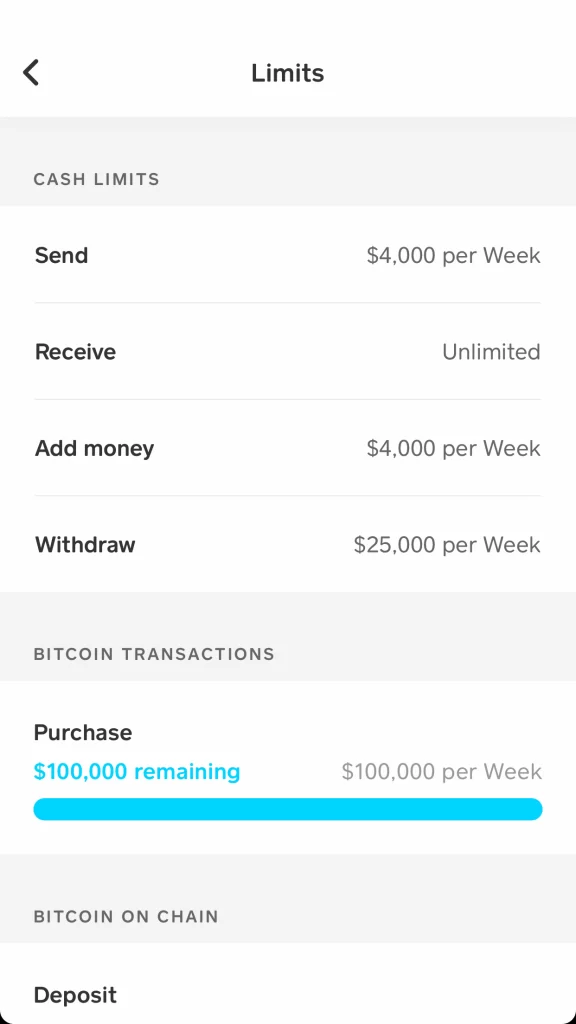The image size is (576, 1024).
Task: Select the CASH LIMITS section header
Action: pos(96,179)
